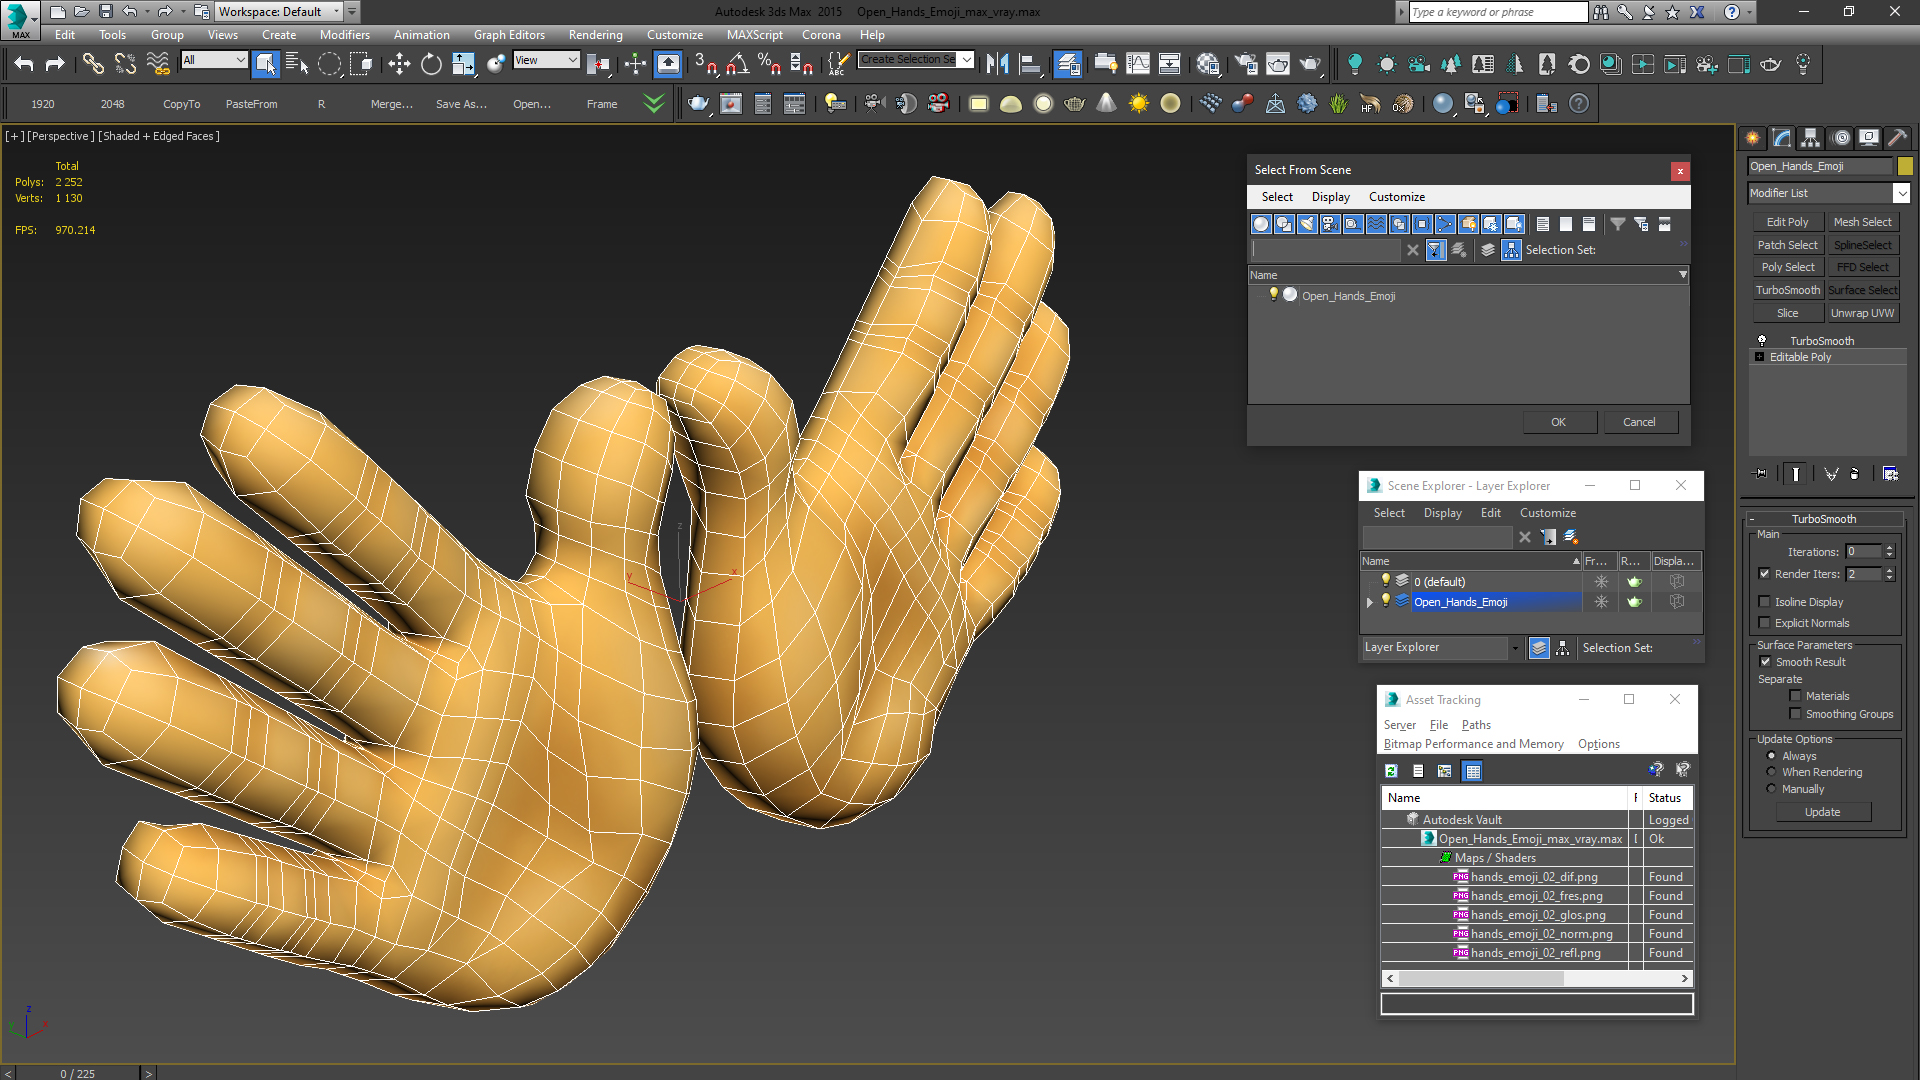Select Manually update option
The width and height of the screenshot is (1920, 1080).
(x=1772, y=789)
